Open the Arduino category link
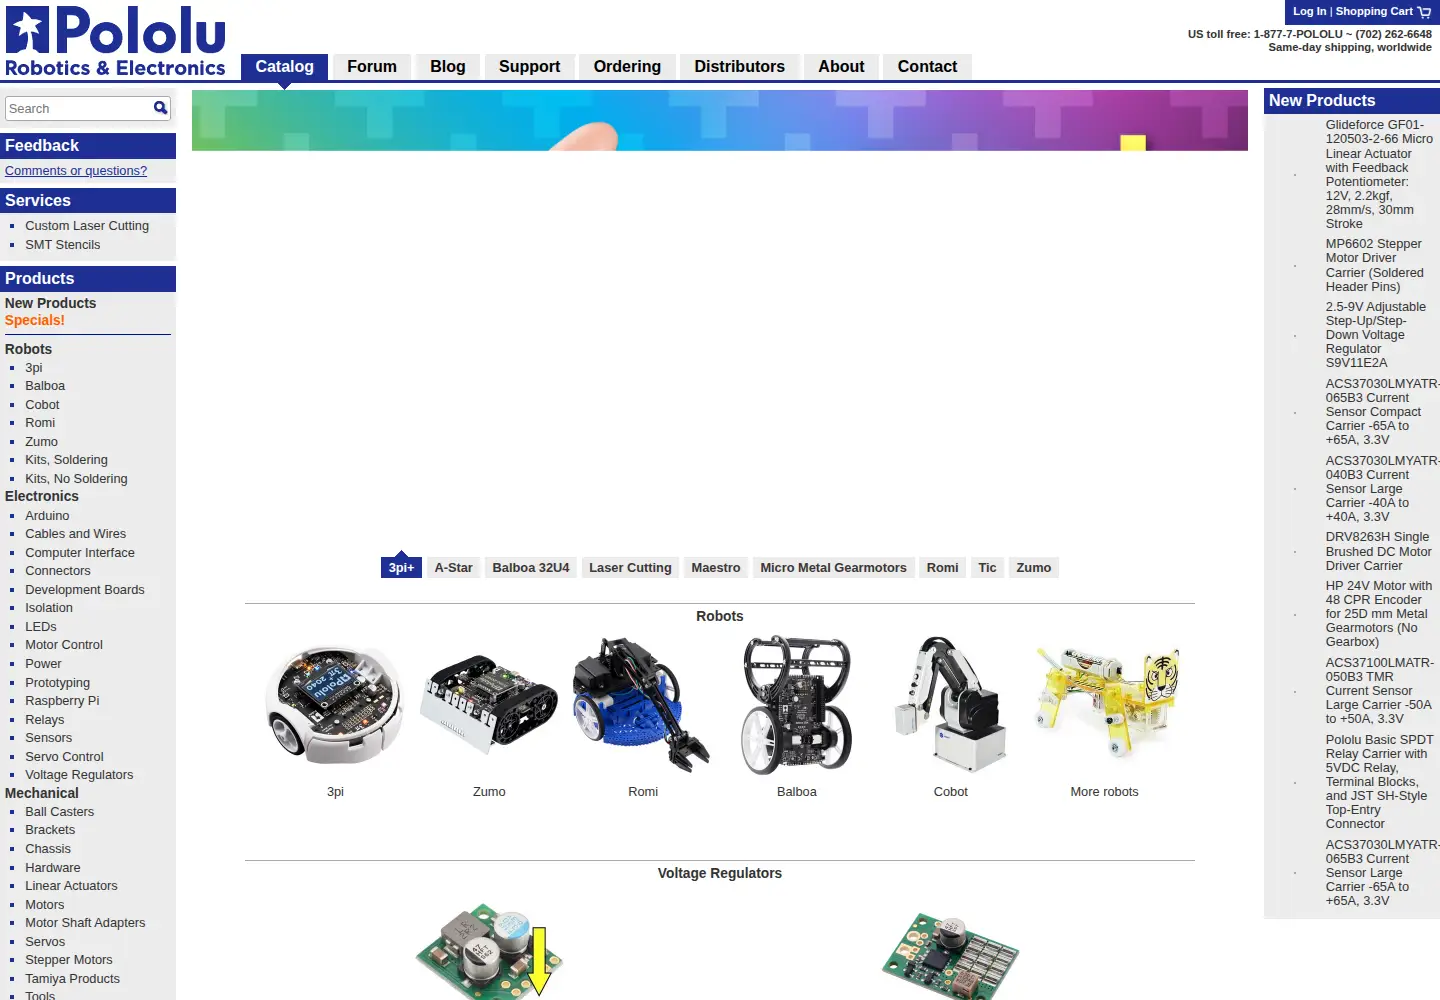Viewport: 1440px width, 1000px height. tap(47, 516)
